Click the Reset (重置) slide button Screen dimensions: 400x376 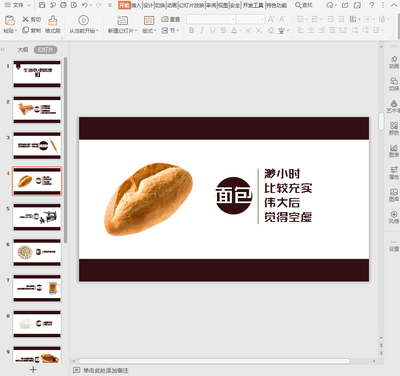pyautogui.click(x=171, y=19)
